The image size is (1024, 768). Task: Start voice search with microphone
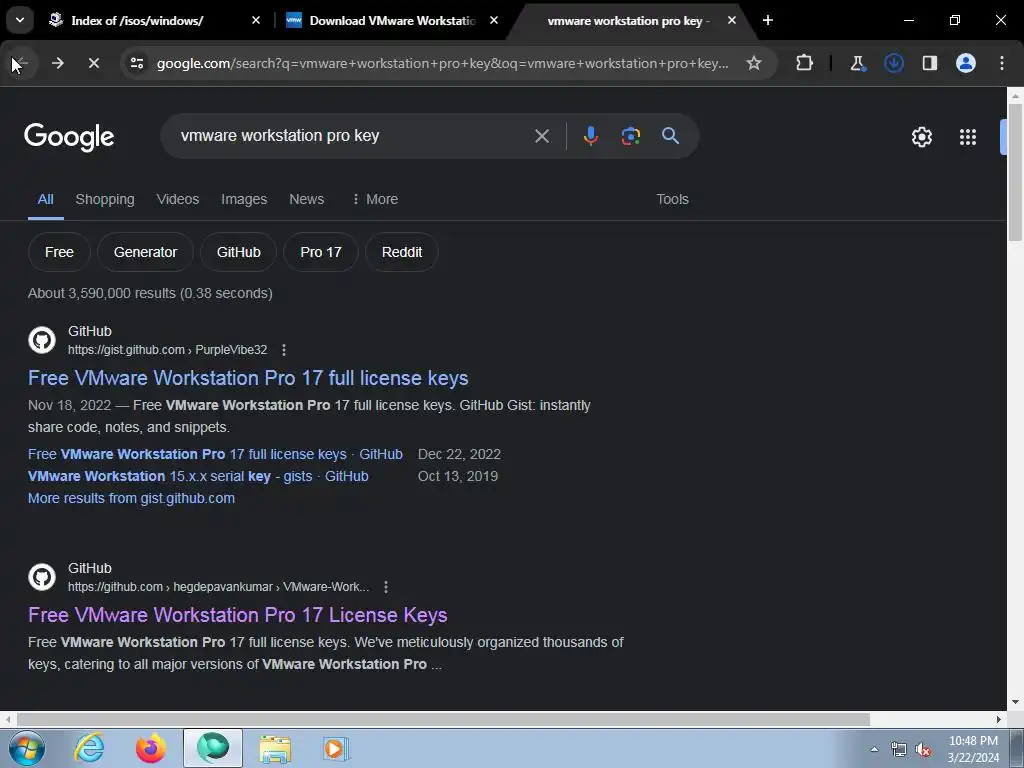click(x=590, y=136)
